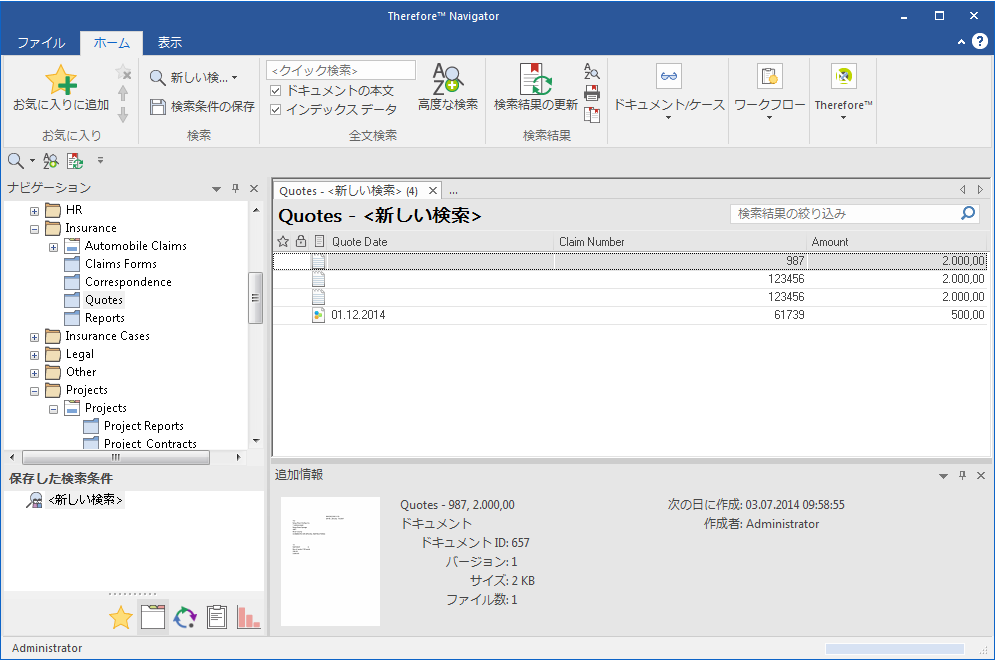The height and width of the screenshot is (661, 995).
Task: Open the File ribbon tab
Action: (x=41, y=43)
